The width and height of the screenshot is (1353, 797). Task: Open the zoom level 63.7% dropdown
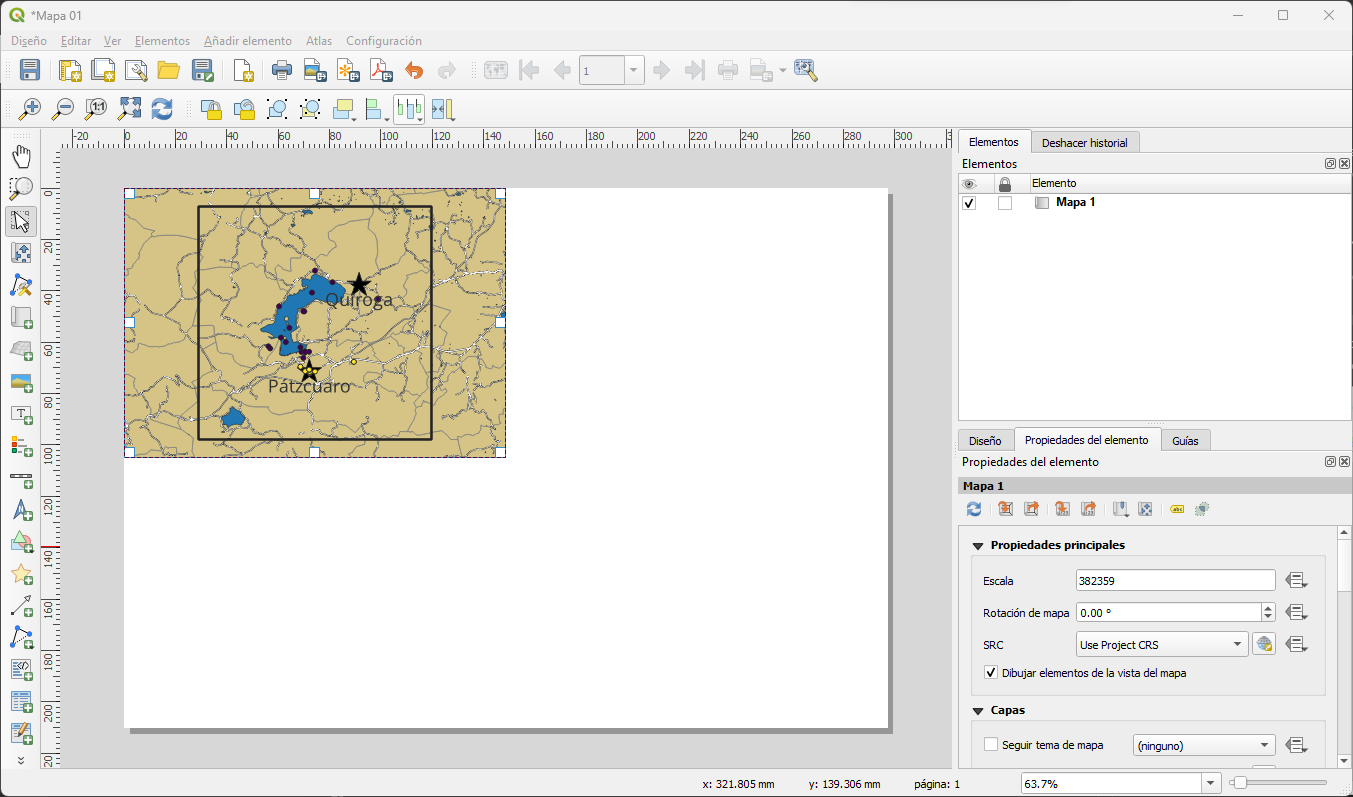click(1212, 784)
